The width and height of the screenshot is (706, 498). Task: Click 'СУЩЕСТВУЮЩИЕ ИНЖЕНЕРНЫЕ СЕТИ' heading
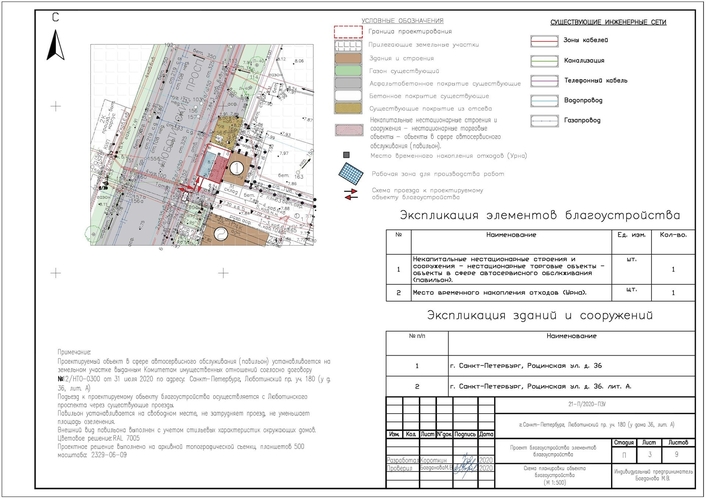pyautogui.click(x=608, y=22)
